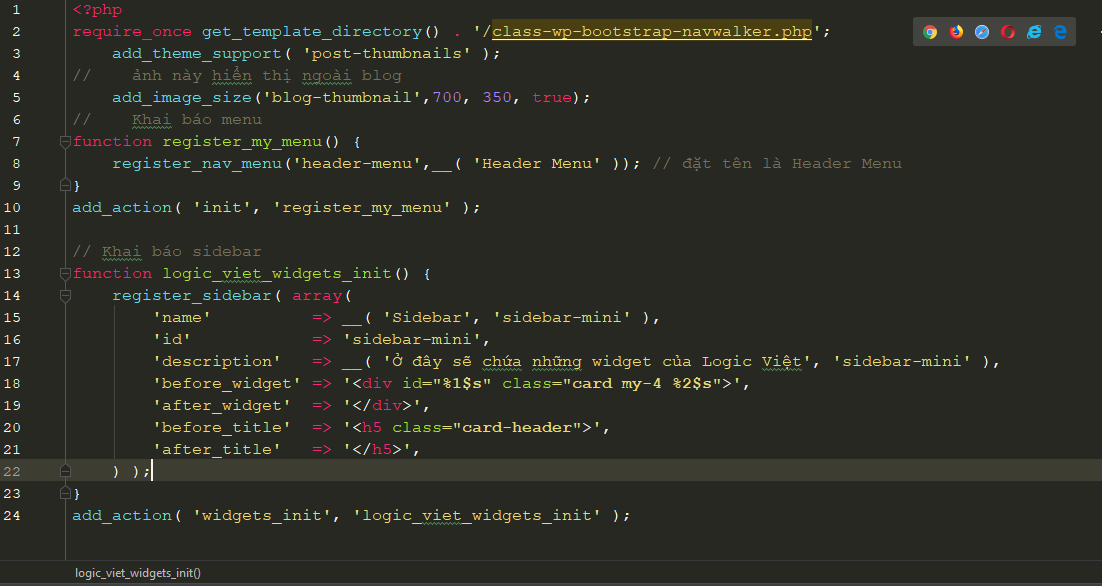Open preview in Edge browser
1102x586 pixels.
(1060, 32)
